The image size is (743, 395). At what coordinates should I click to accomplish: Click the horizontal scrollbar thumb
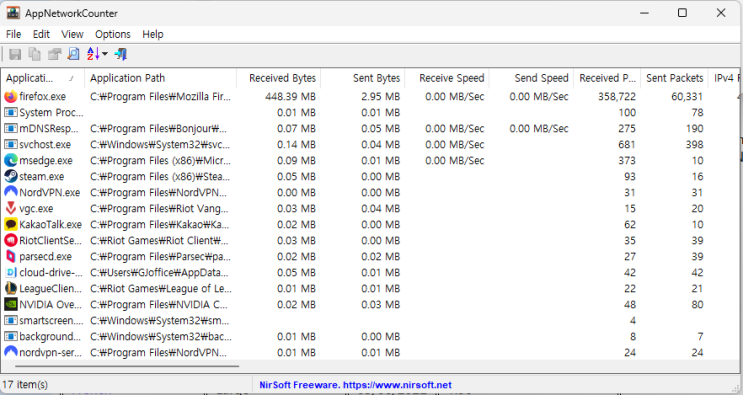tap(127, 366)
